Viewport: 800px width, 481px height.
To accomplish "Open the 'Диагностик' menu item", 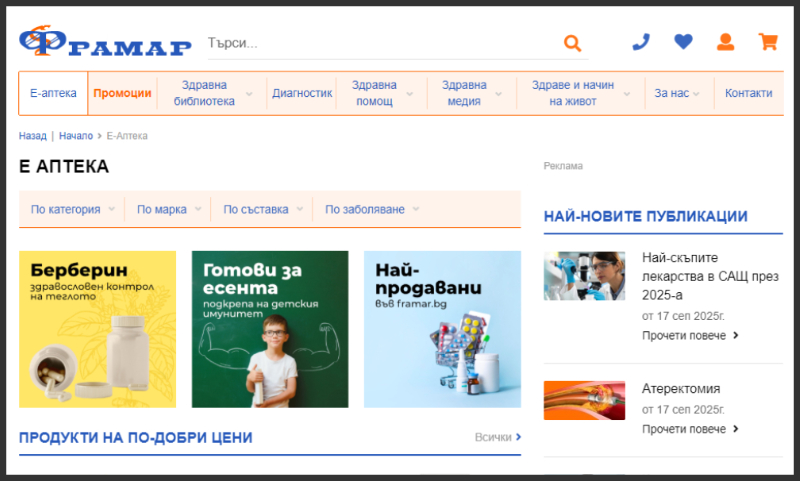I will tap(302, 93).
